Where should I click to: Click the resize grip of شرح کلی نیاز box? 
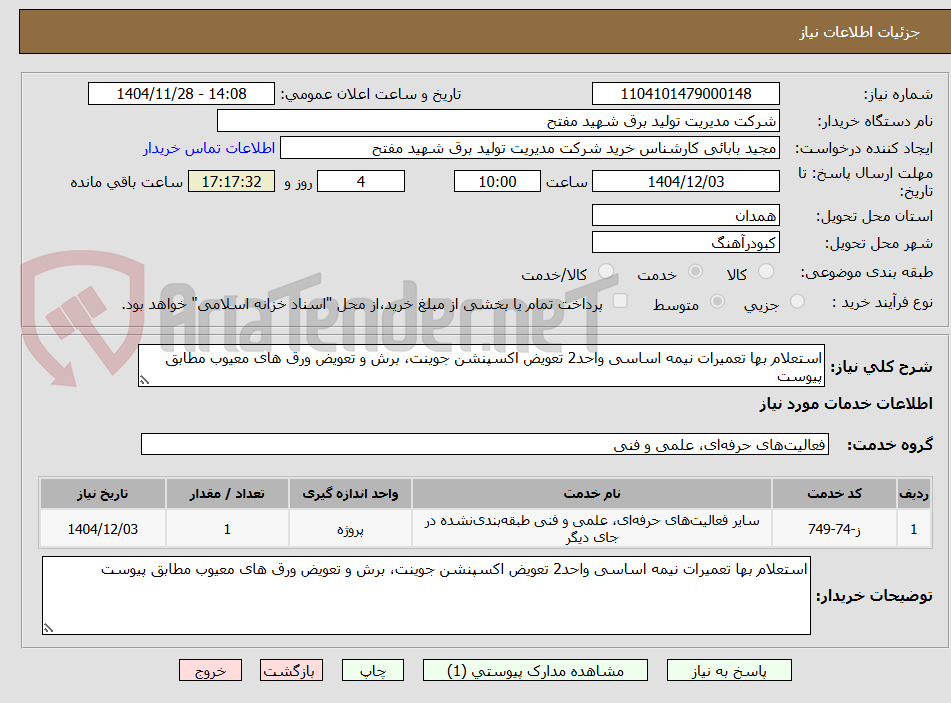[144, 381]
